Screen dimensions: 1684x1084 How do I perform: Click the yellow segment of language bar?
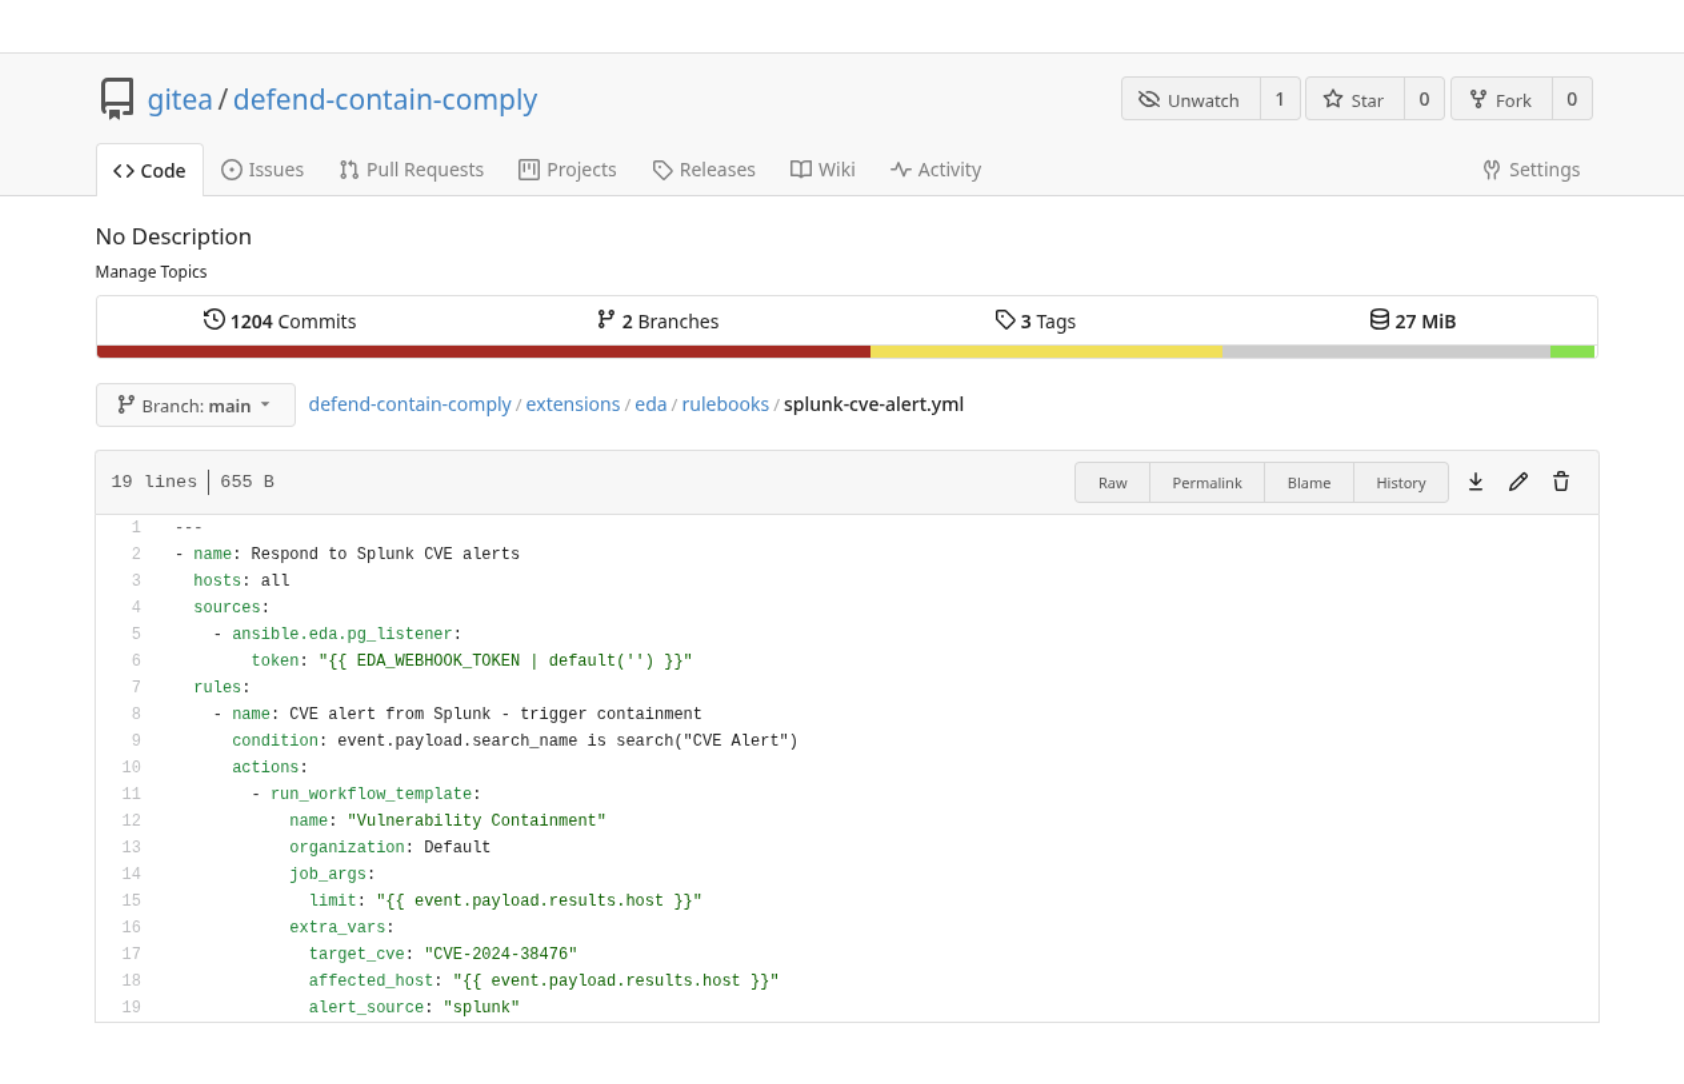tap(1046, 351)
